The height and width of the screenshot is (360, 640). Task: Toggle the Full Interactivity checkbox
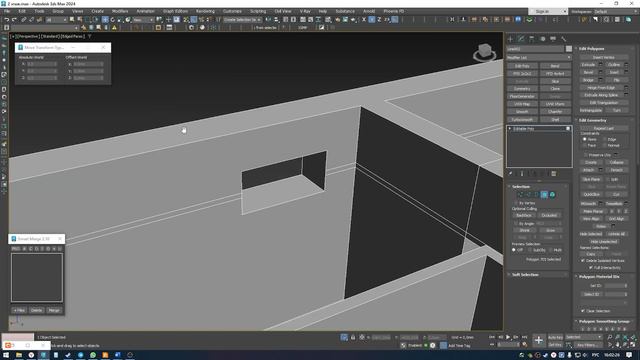click(591, 268)
